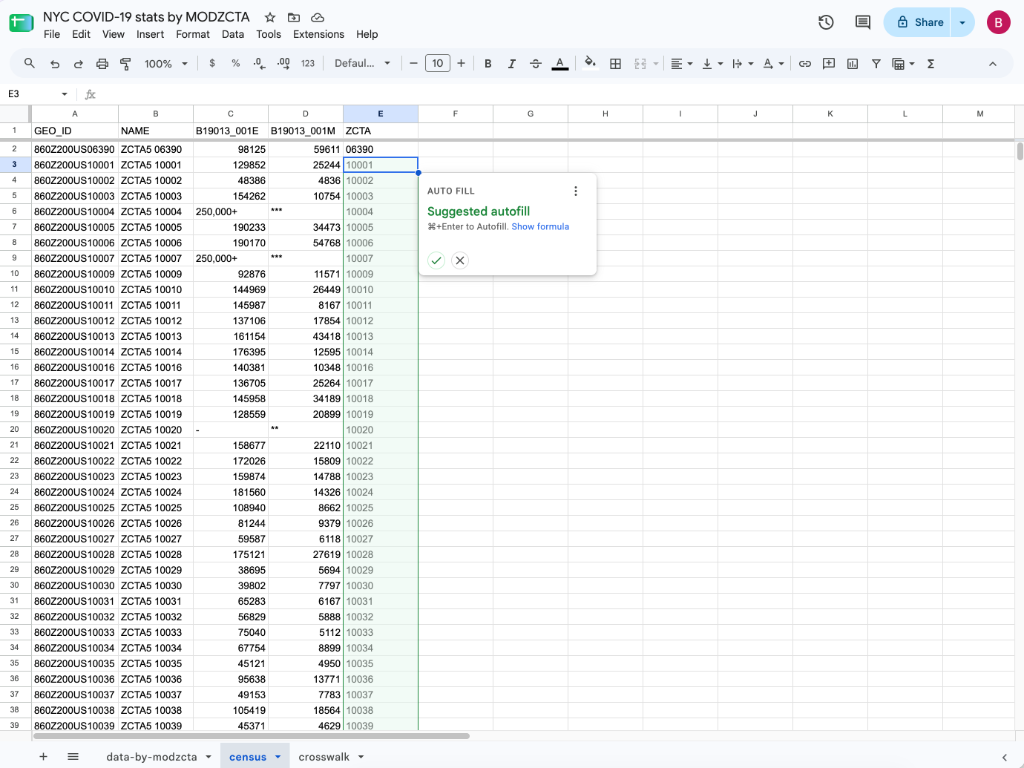Open text color picker

click(x=560, y=63)
